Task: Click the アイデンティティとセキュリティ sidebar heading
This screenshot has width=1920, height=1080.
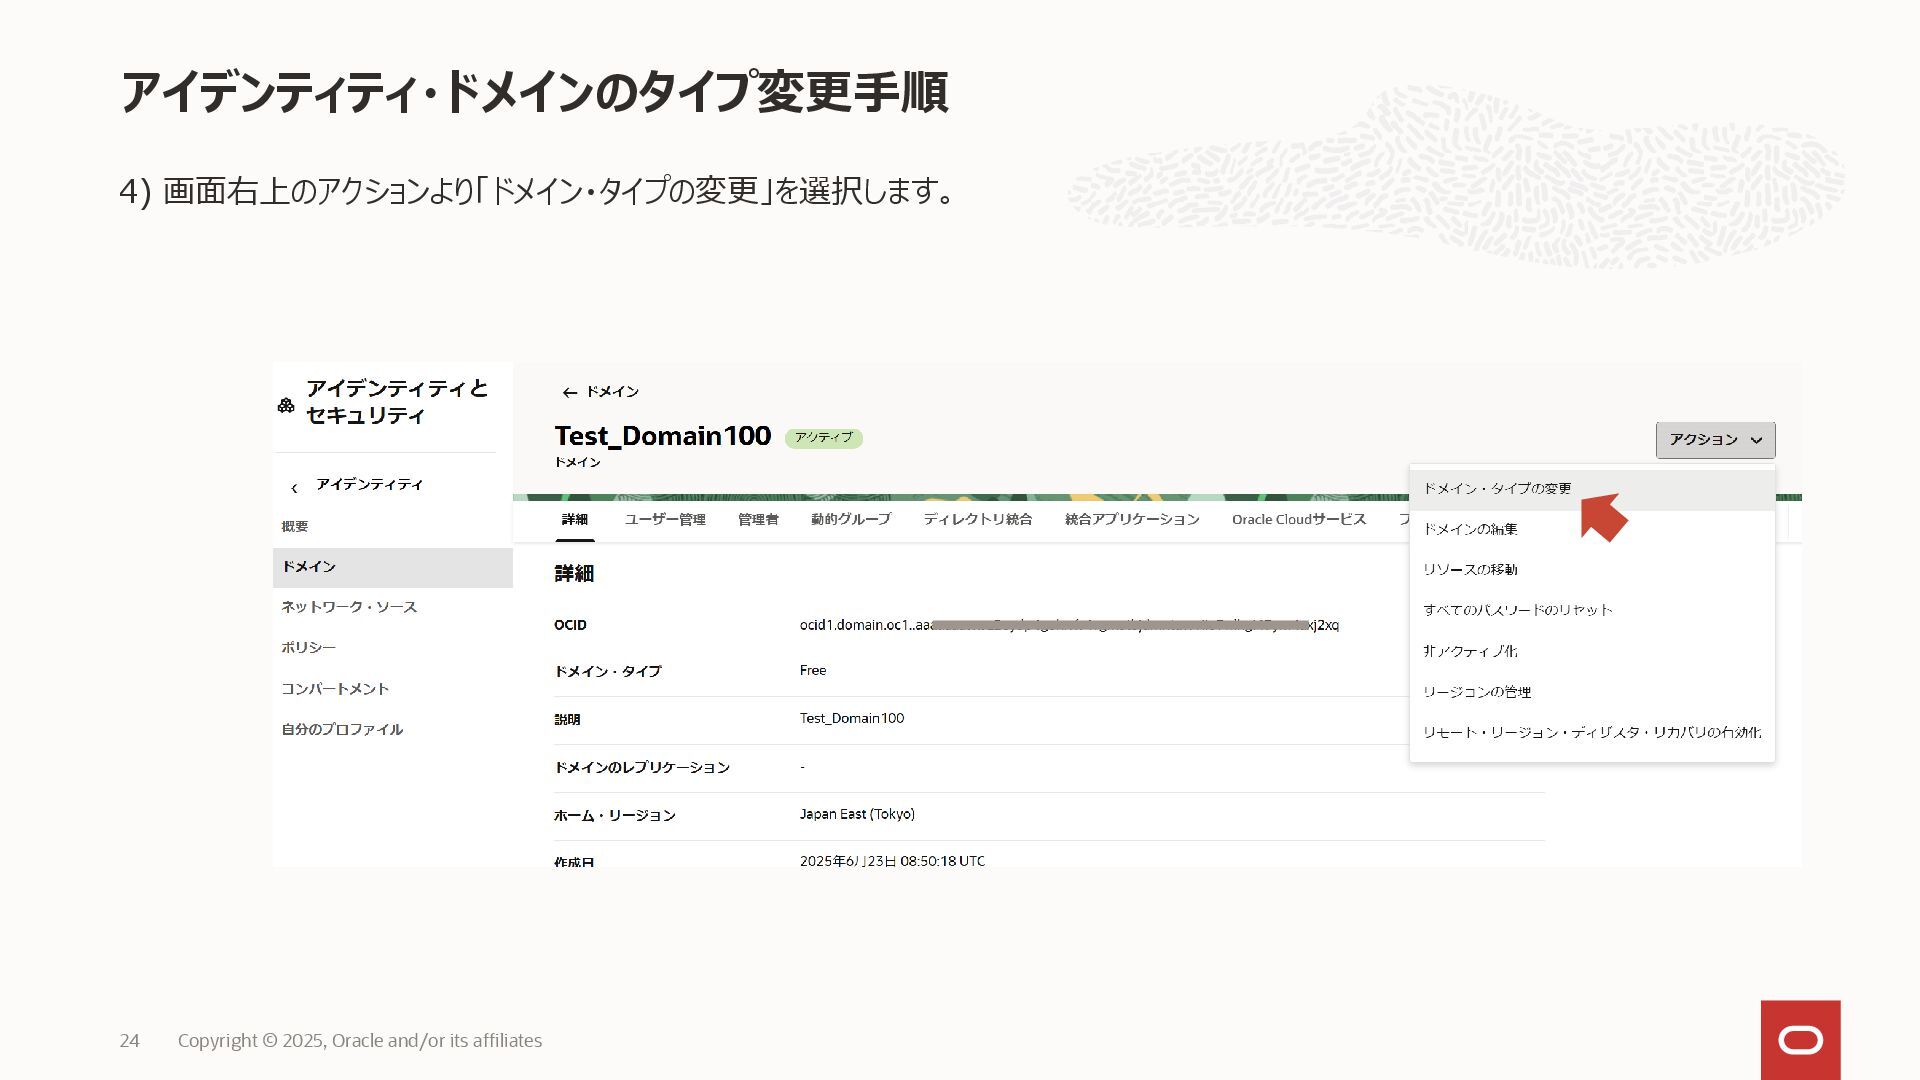Action: click(x=397, y=402)
